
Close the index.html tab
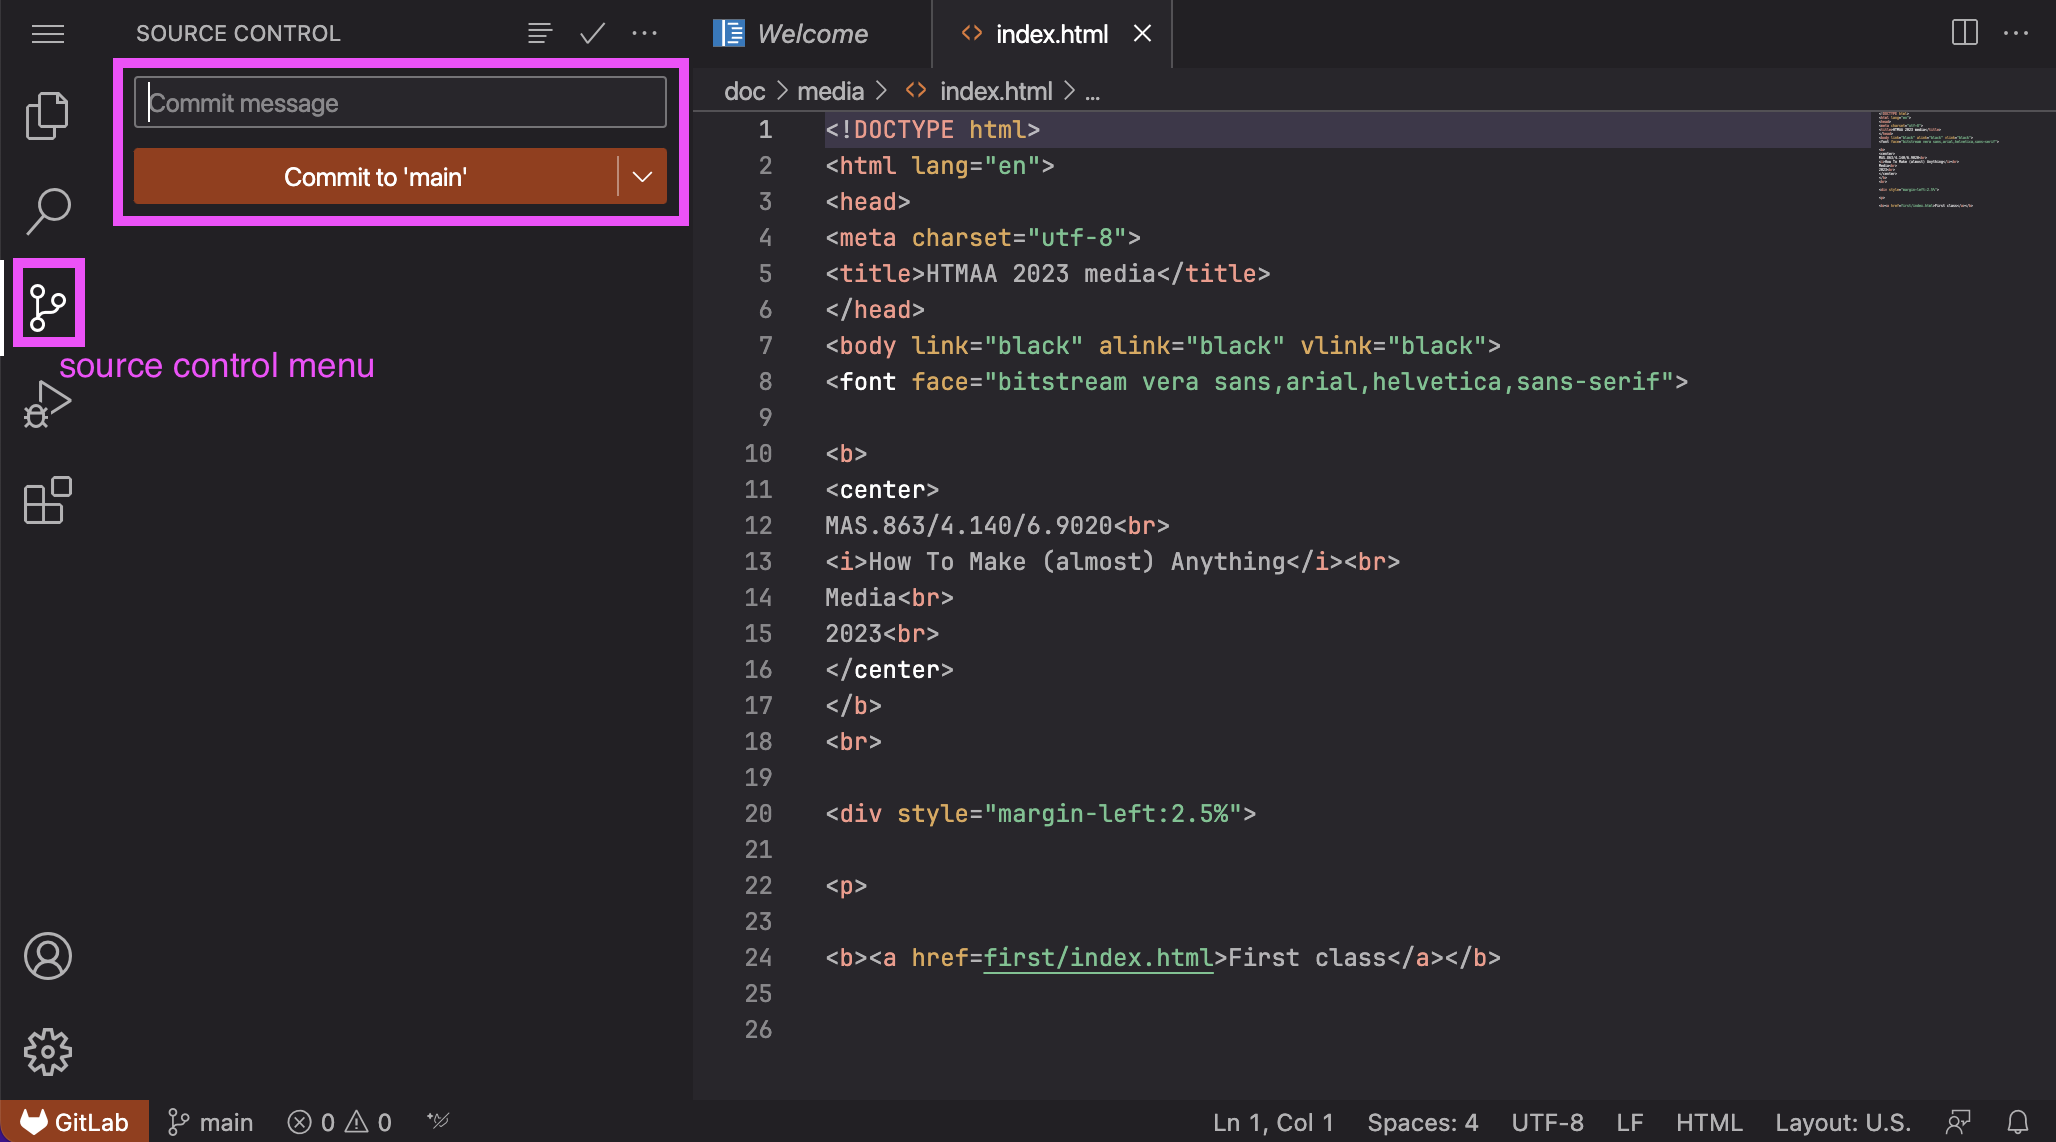pyautogui.click(x=1142, y=34)
